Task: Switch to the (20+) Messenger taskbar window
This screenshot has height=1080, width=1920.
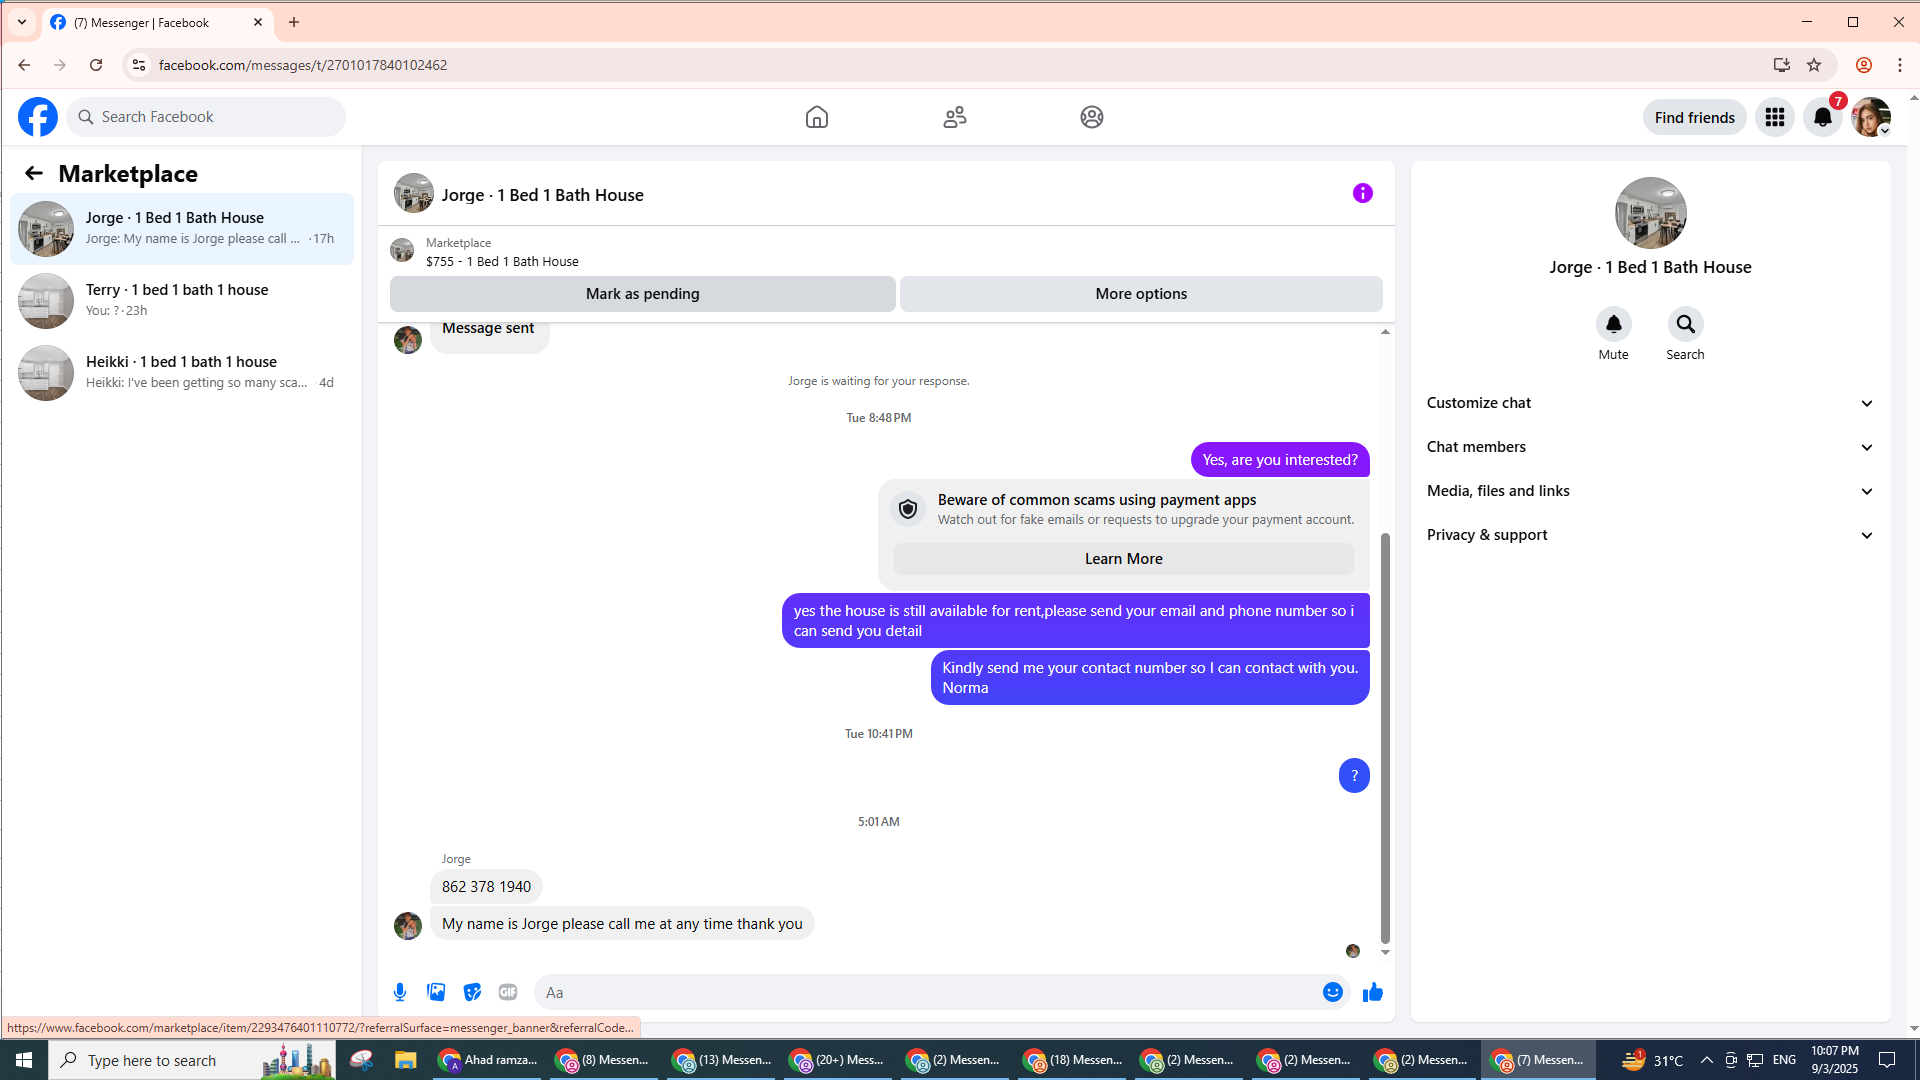Action: (x=839, y=1060)
